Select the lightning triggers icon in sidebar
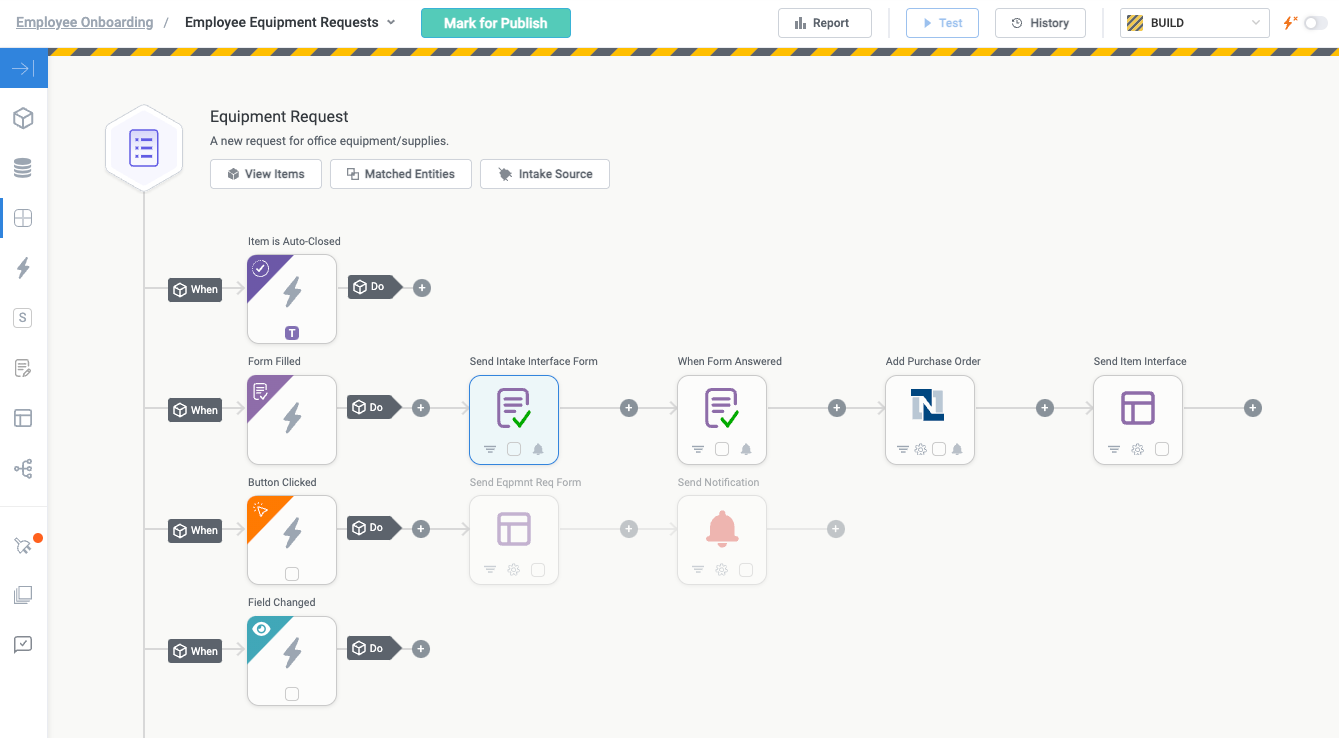 pos(23,268)
